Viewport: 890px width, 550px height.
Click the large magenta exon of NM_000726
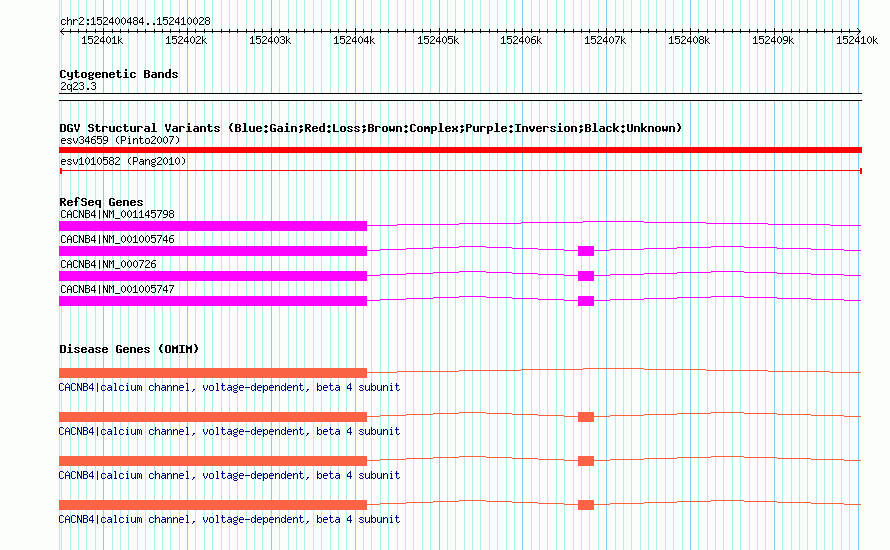[213, 276]
